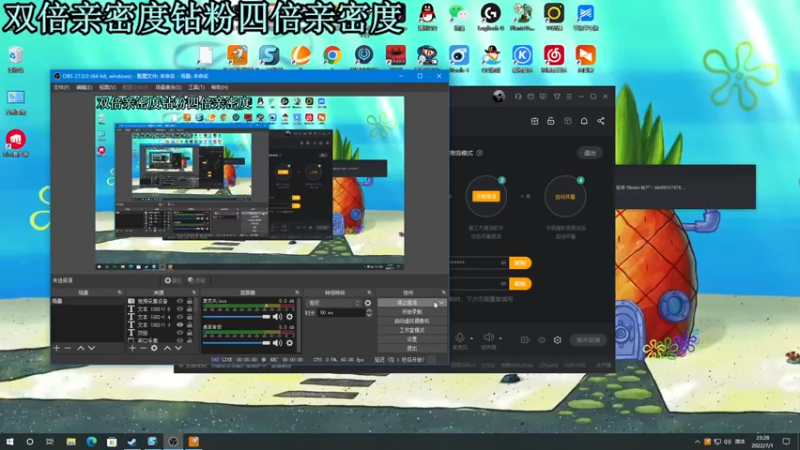Expand arrow next to 停止推流 button
Image resolution: width=800 pixels, height=450 pixels.
(x=442, y=303)
